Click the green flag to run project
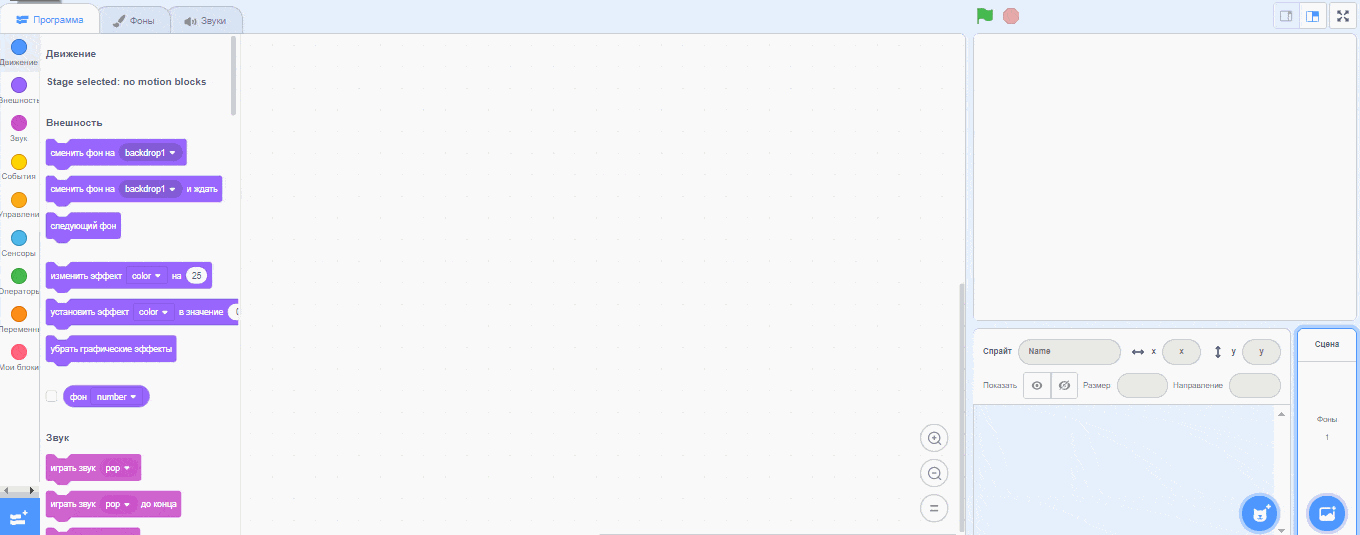 [x=985, y=16]
